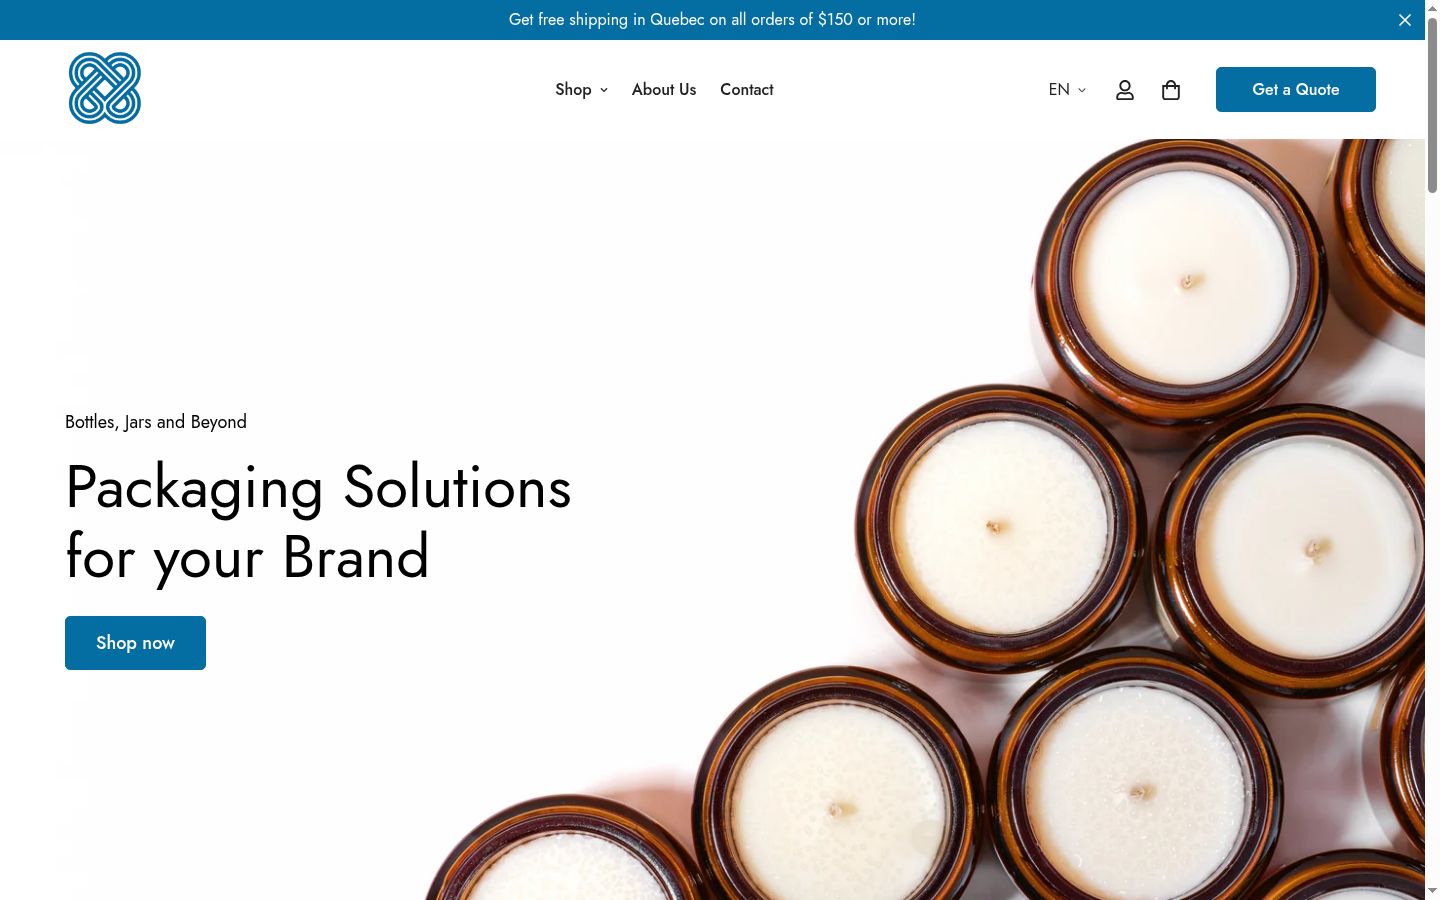Open the shopping bag cart

click(1171, 90)
